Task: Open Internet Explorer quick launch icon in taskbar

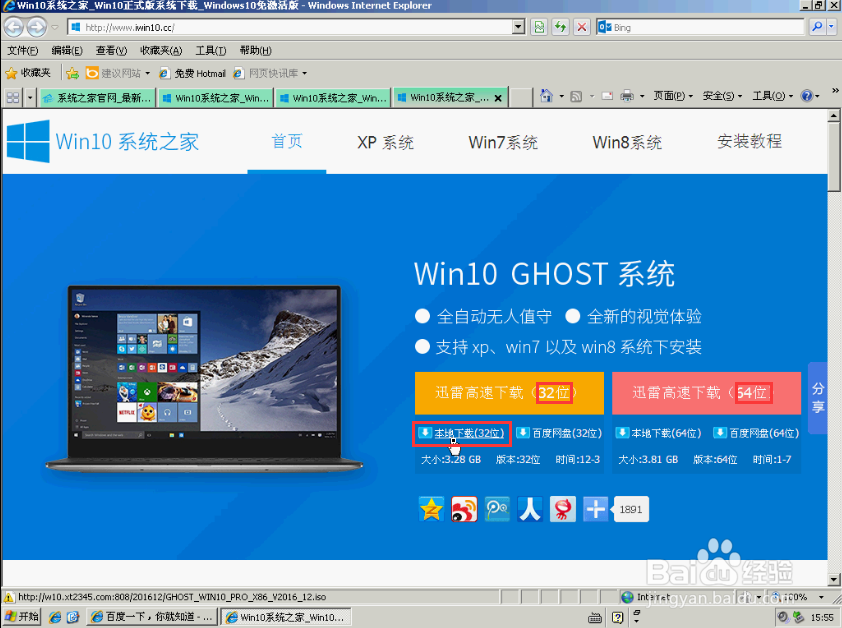Action: tap(55, 617)
